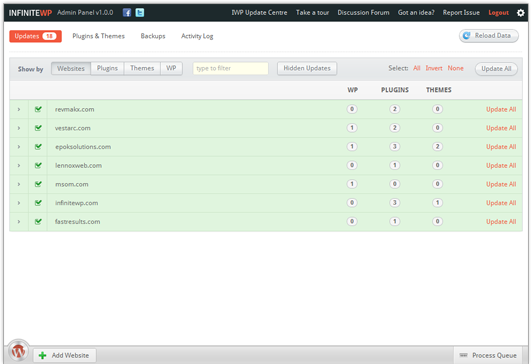This screenshot has width=531, height=364.
Task: Update All for epoksolutions.com
Action: point(501,147)
